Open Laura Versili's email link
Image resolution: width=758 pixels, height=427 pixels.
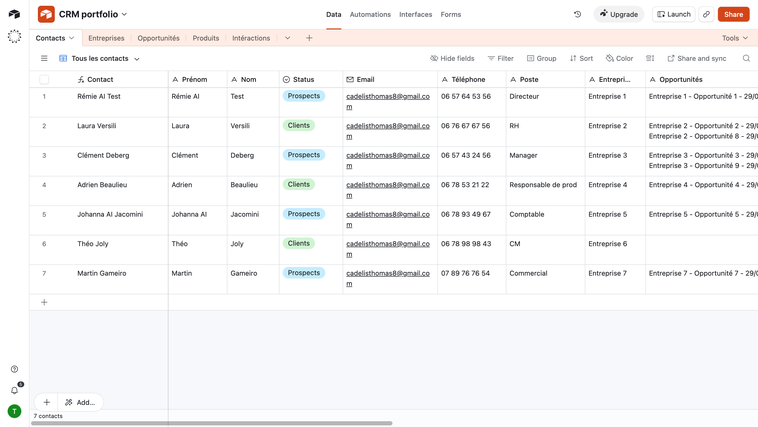(x=387, y=126)
